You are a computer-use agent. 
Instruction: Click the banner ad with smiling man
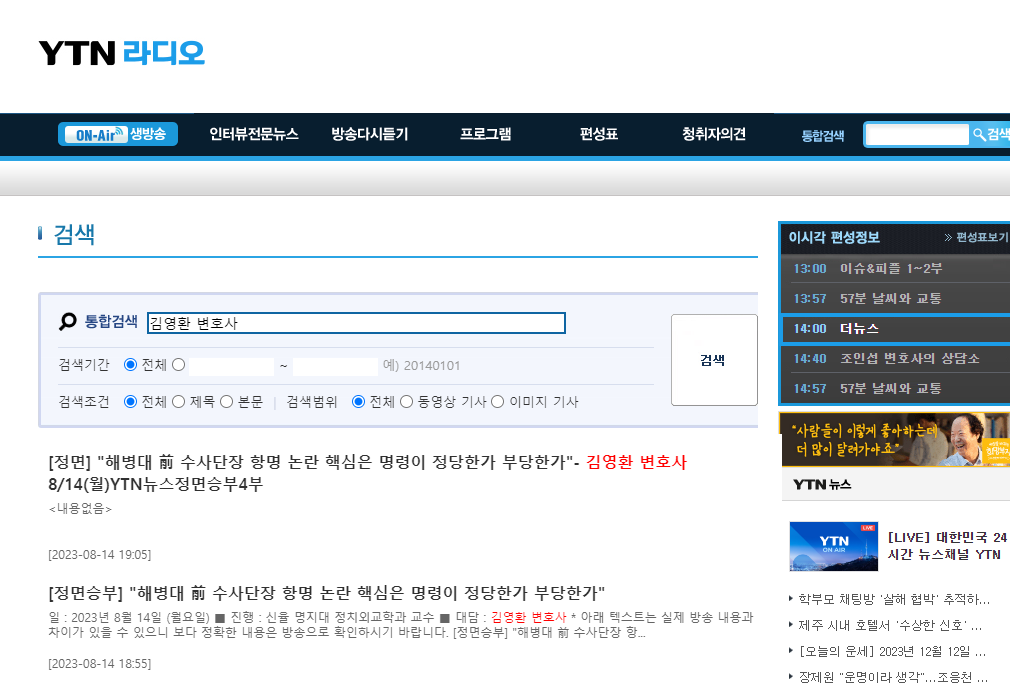895,440
